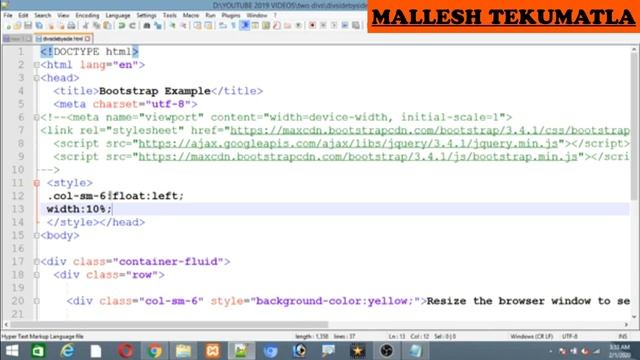Click the Save Recorded Macro icon
Viewport: 640px width, 360px height.
pyautogui.click(x=356, y=26)
